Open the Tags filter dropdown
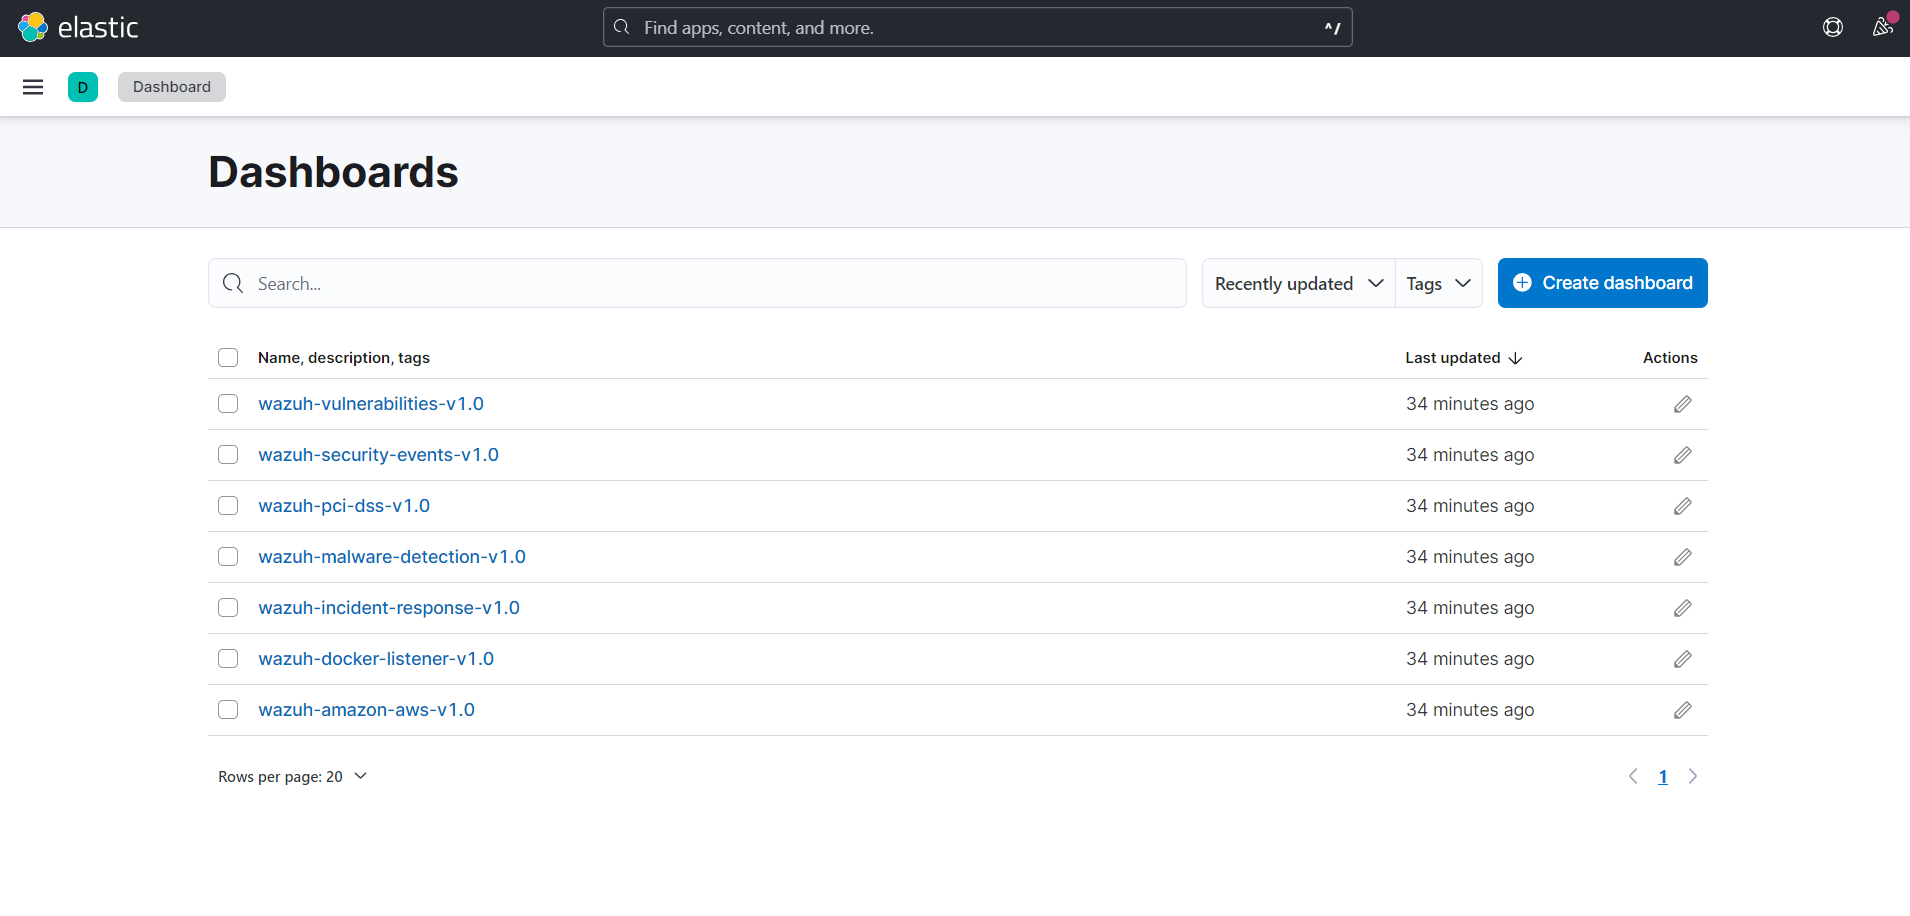Screen dimensions: 1910x916 coord(1438,284)
